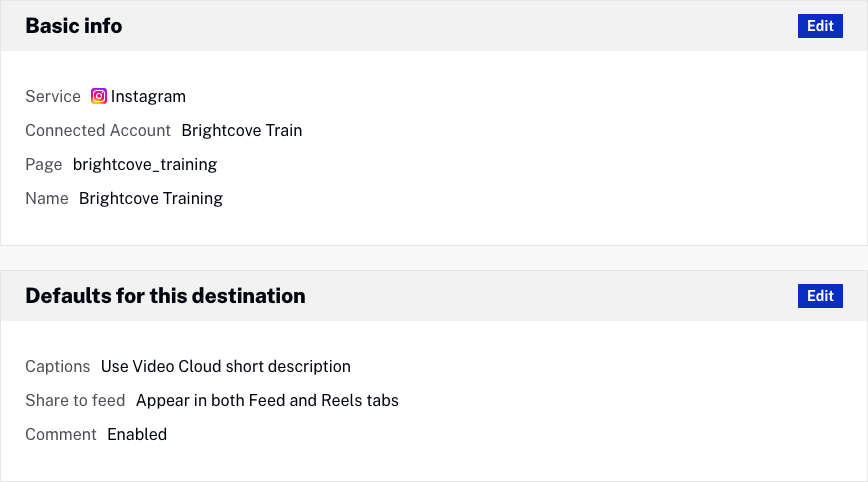Click the Basic info heading text
868x482 pixels.
(x=74, y=26)
